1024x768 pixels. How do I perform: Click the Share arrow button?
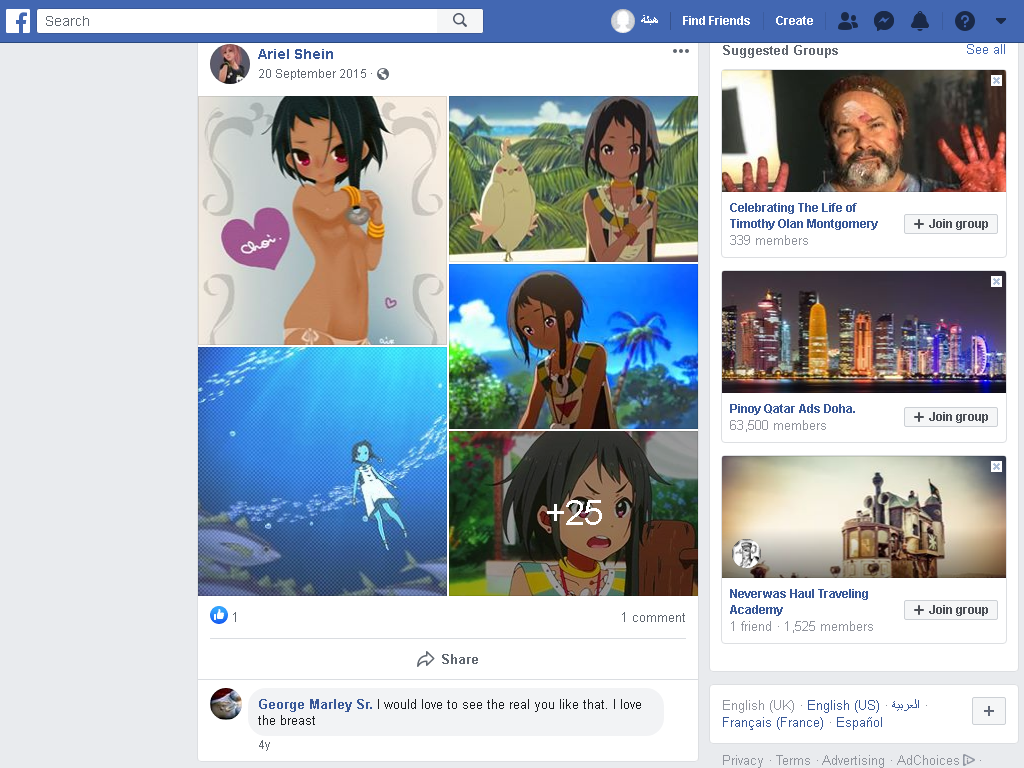pos(447,659)
